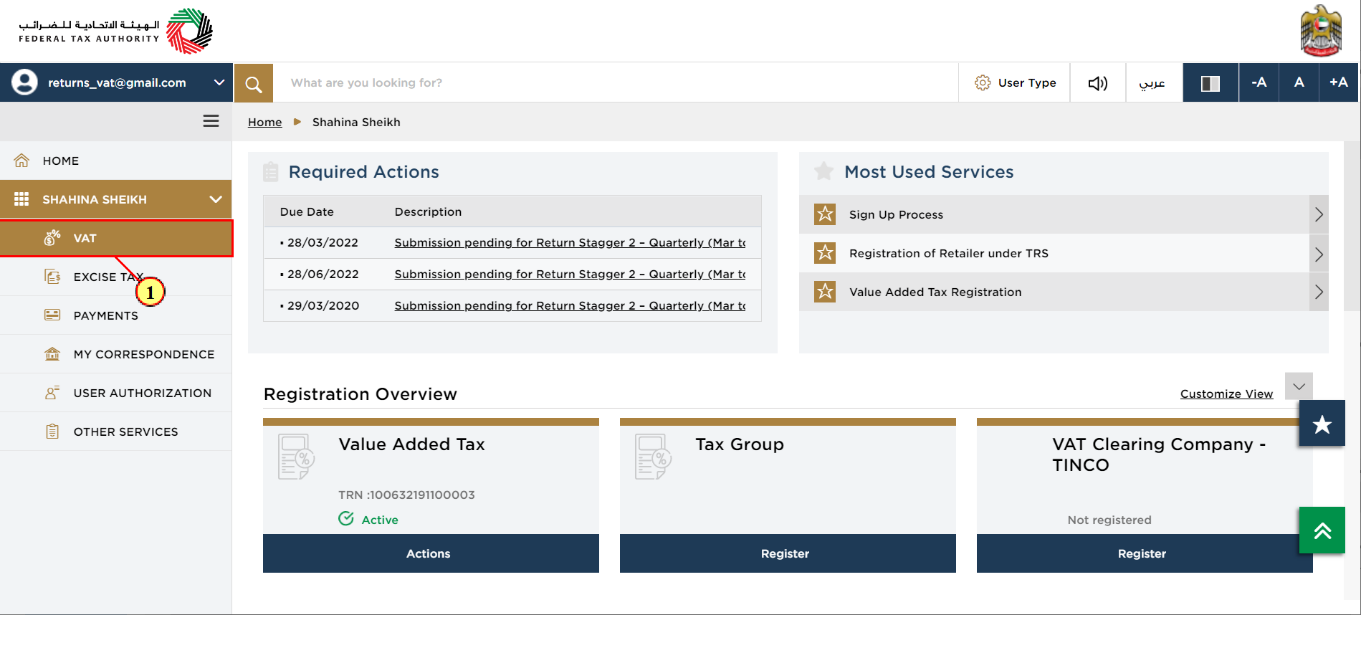Image resolution: width=1361 pixels, height=648 pixels.
Task: Click the star icon beside Value Added Tax Registration
Action: coord(825,292)
